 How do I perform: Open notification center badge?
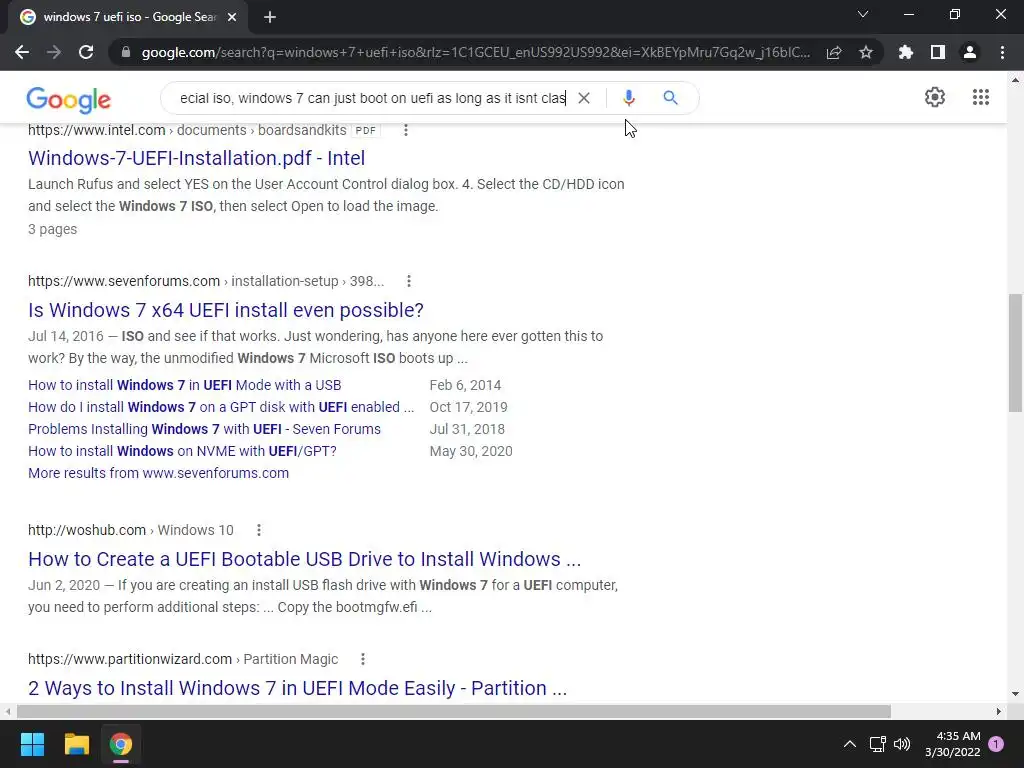996,744
